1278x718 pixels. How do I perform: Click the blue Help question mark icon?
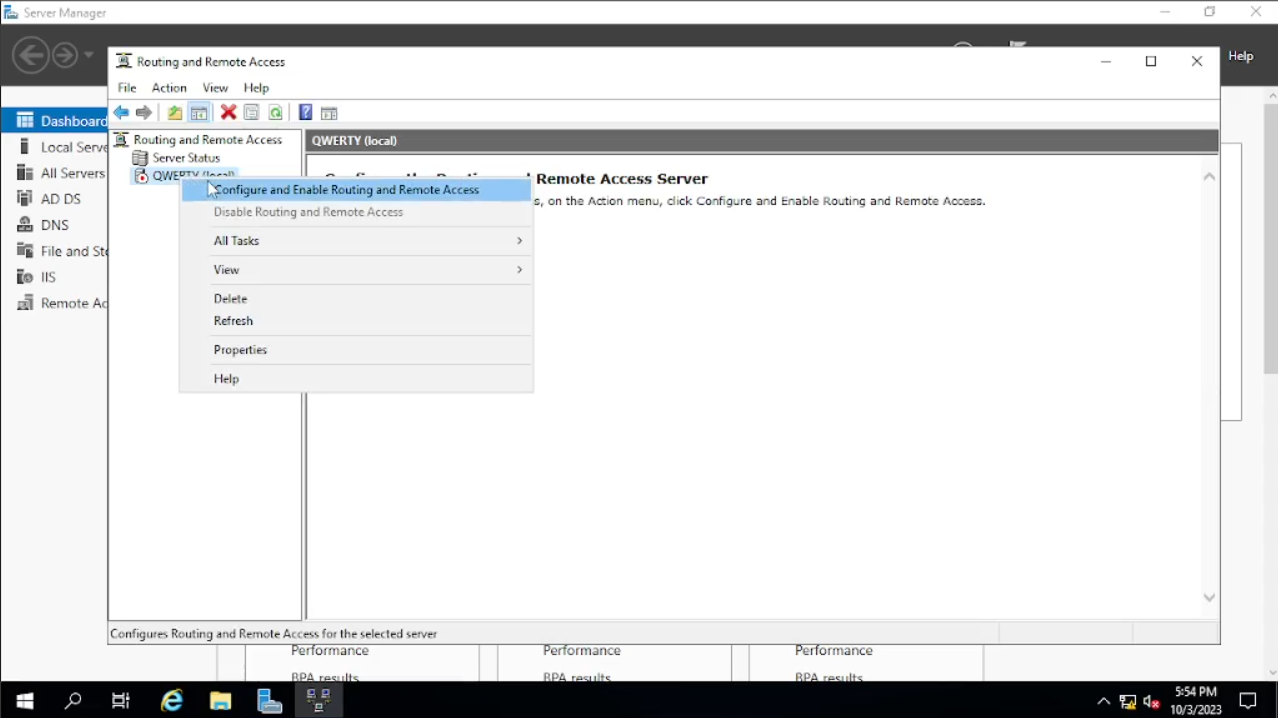point(305,113)
